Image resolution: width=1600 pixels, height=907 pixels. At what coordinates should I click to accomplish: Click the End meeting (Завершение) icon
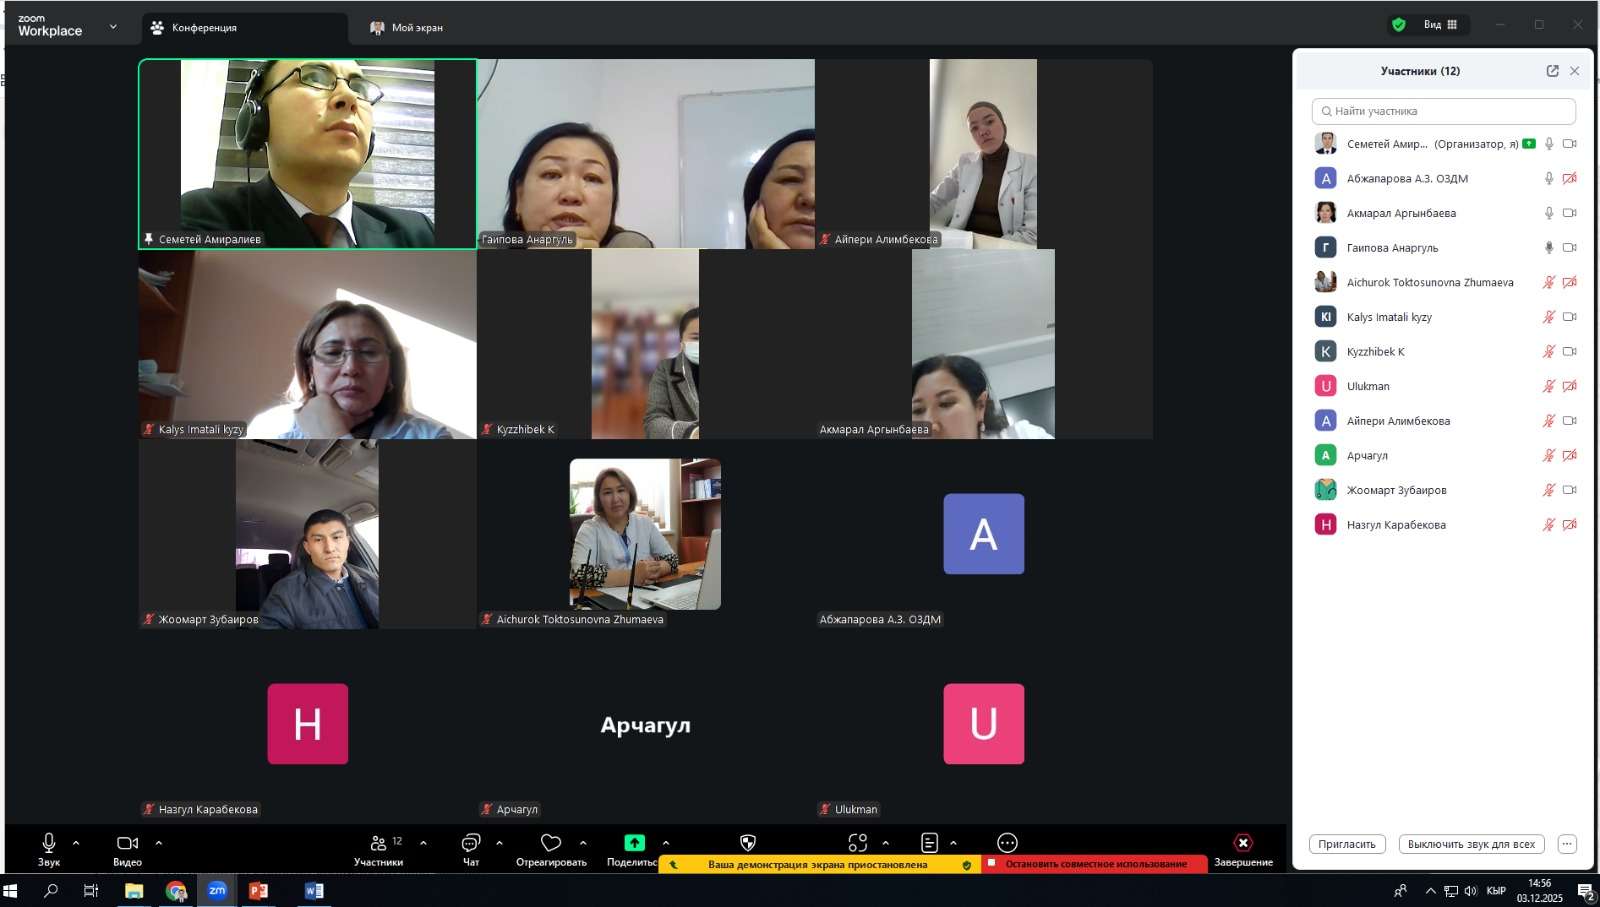pos(1243,843)
